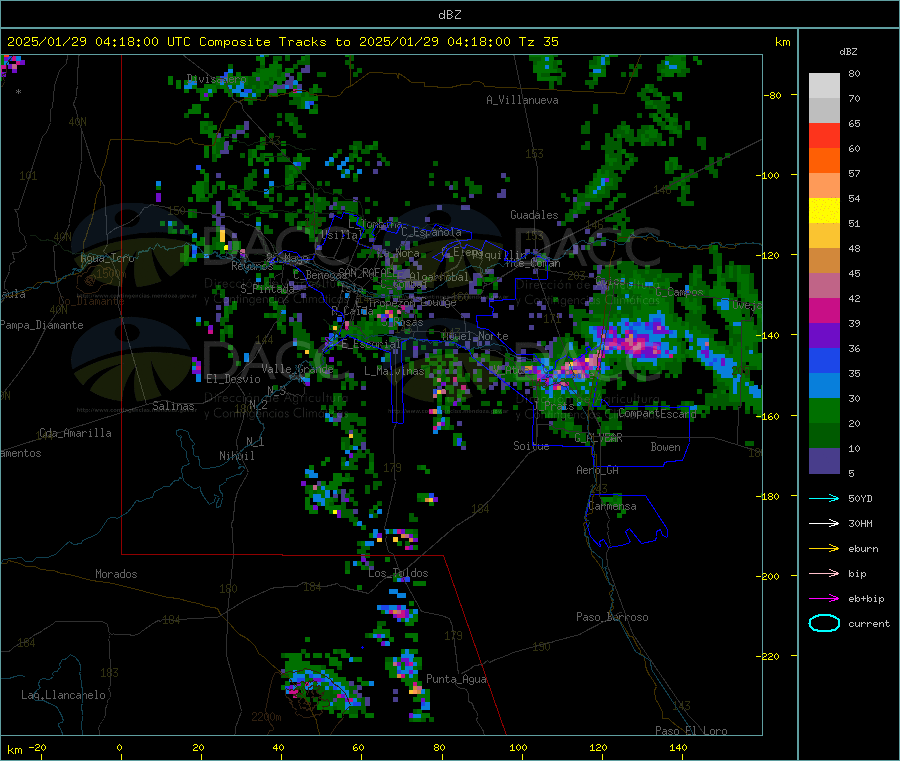Click the Punta_Agua map label
The height and width of the screenshot is (761, 900).
click(x=456, y=679)
